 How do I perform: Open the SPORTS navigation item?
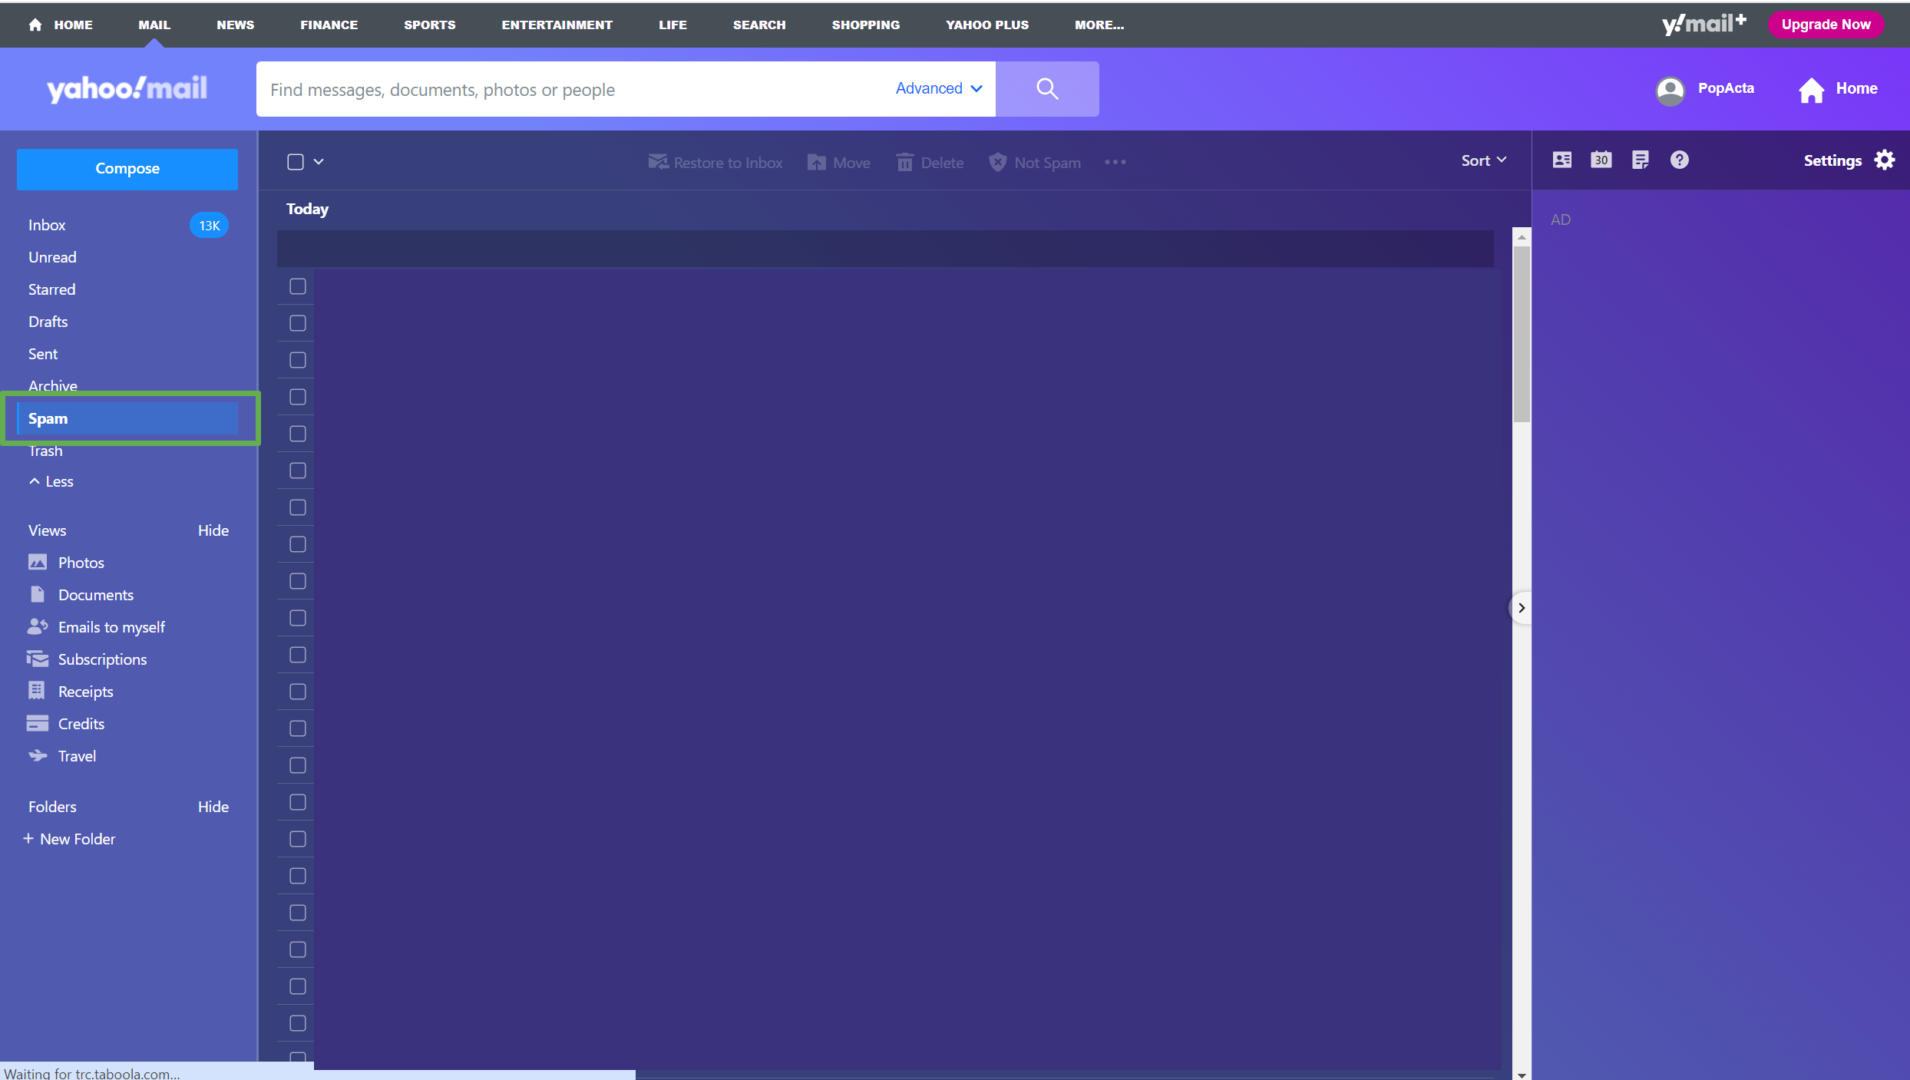tap(430, 25)
